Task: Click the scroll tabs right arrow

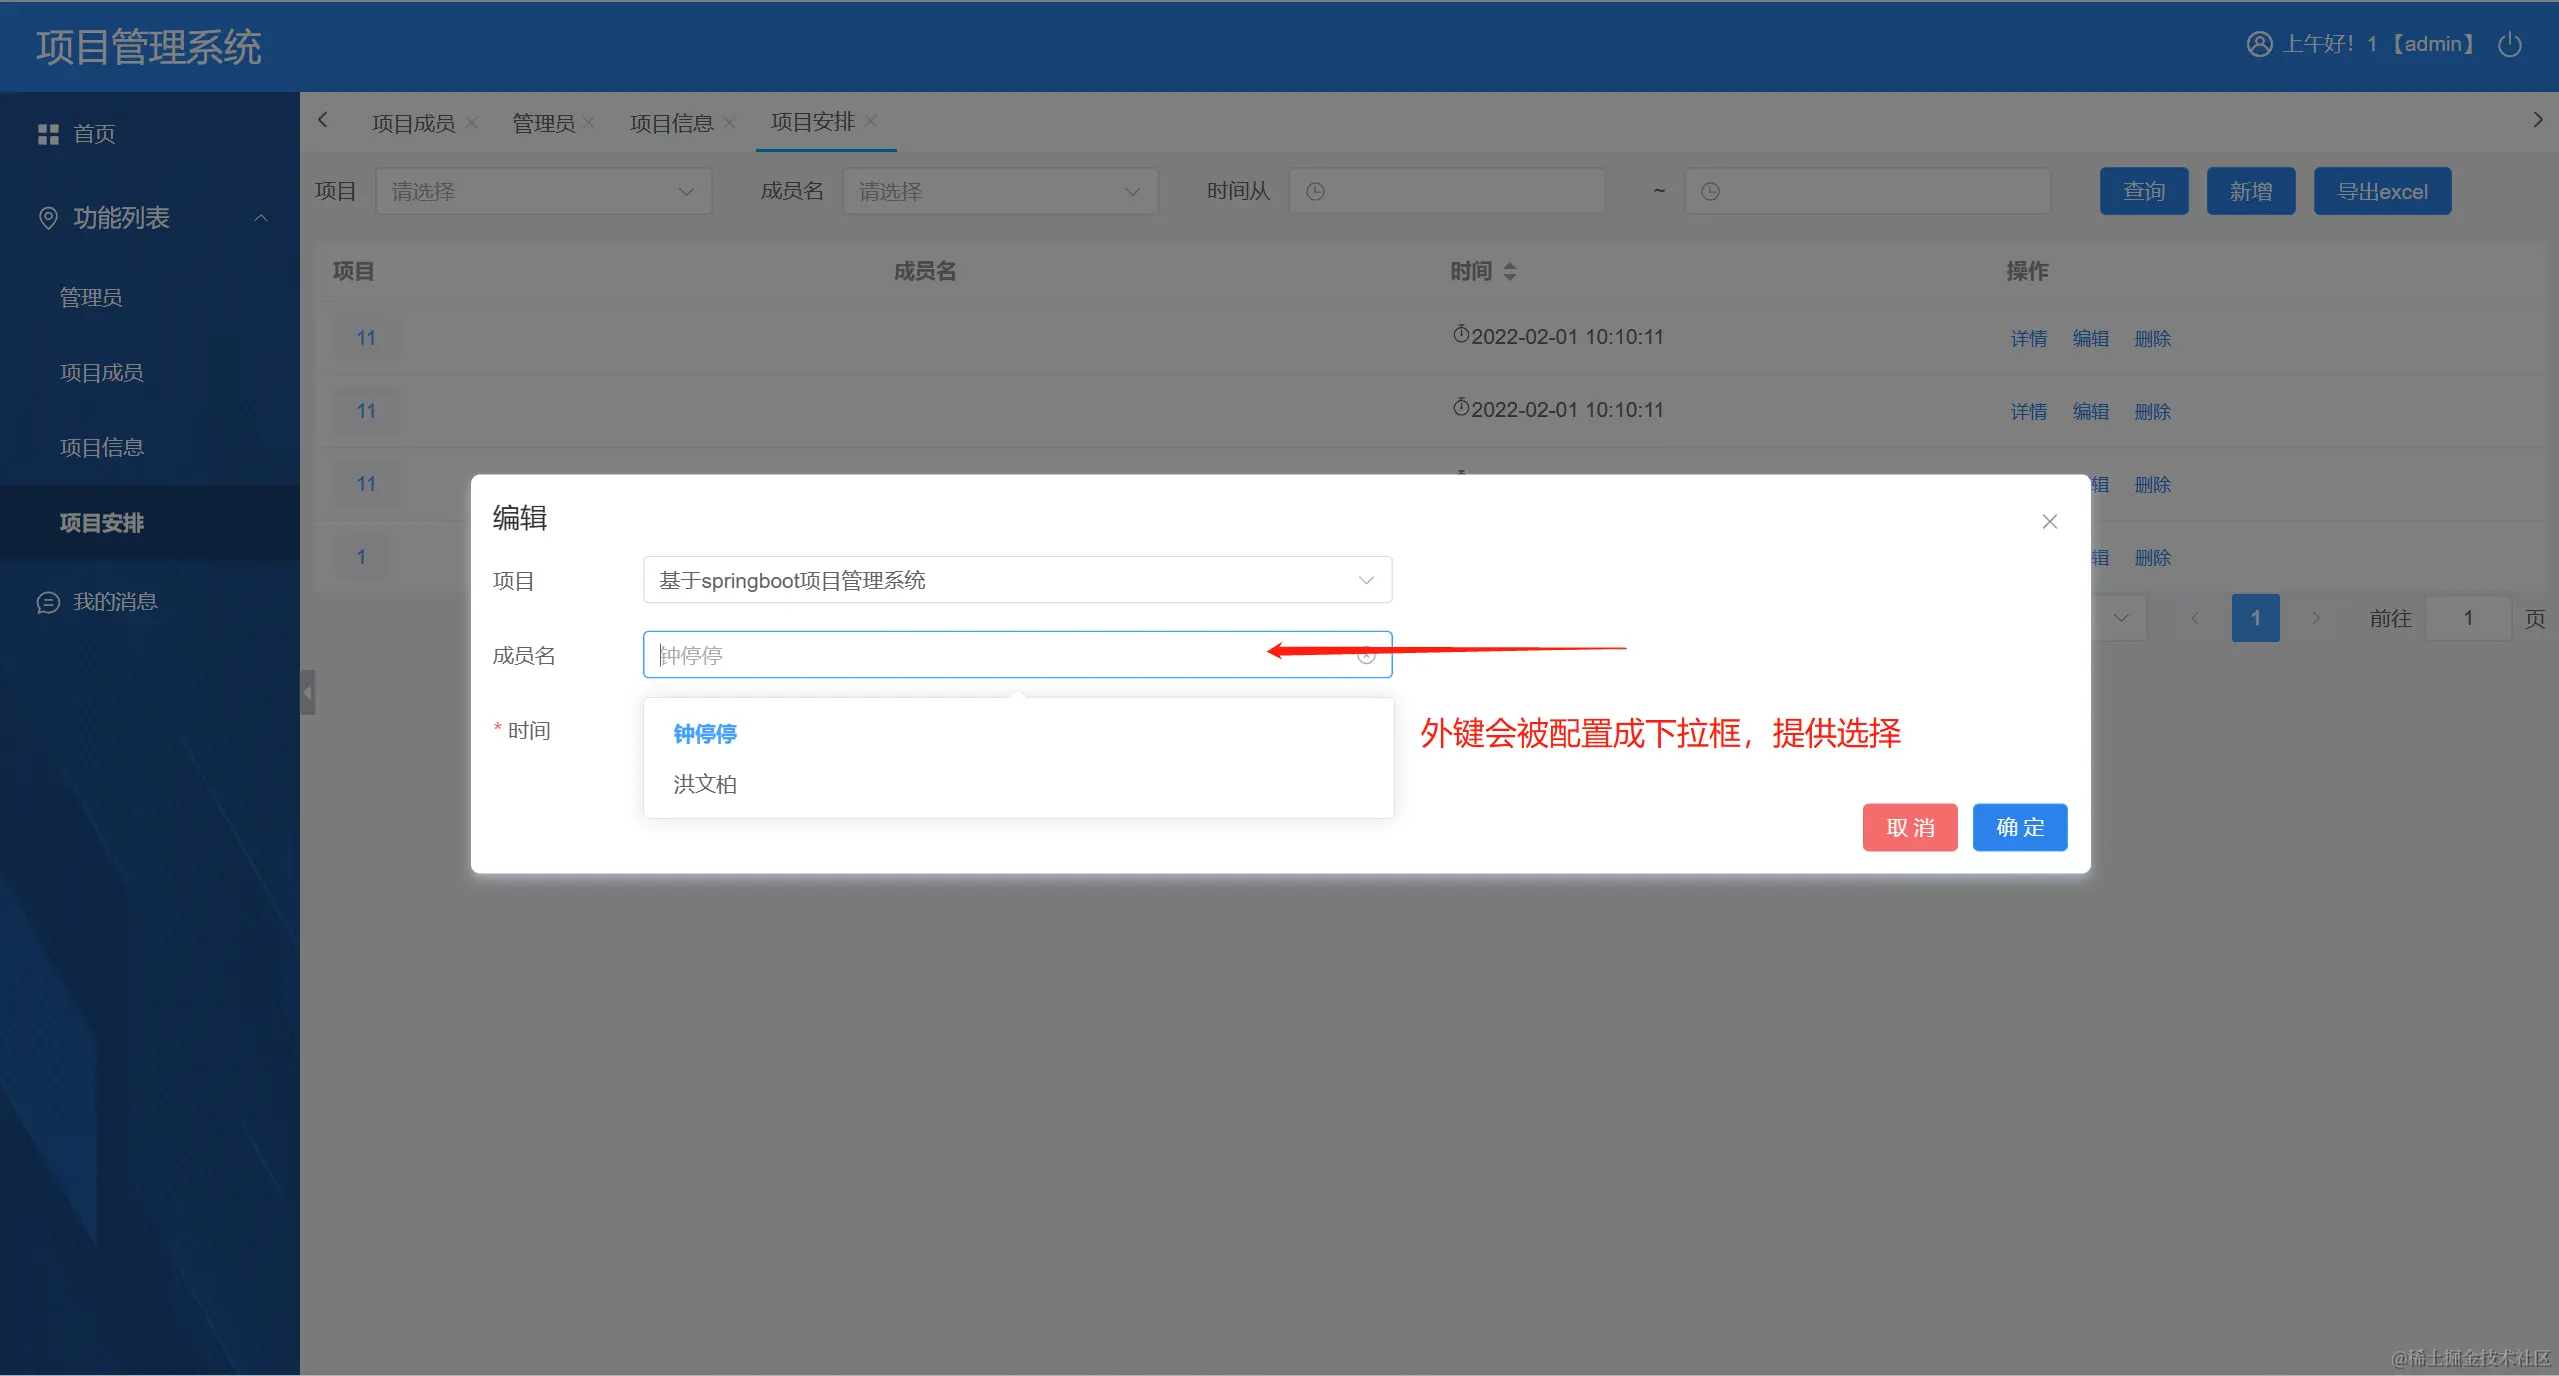Action: coord(2537,120)
